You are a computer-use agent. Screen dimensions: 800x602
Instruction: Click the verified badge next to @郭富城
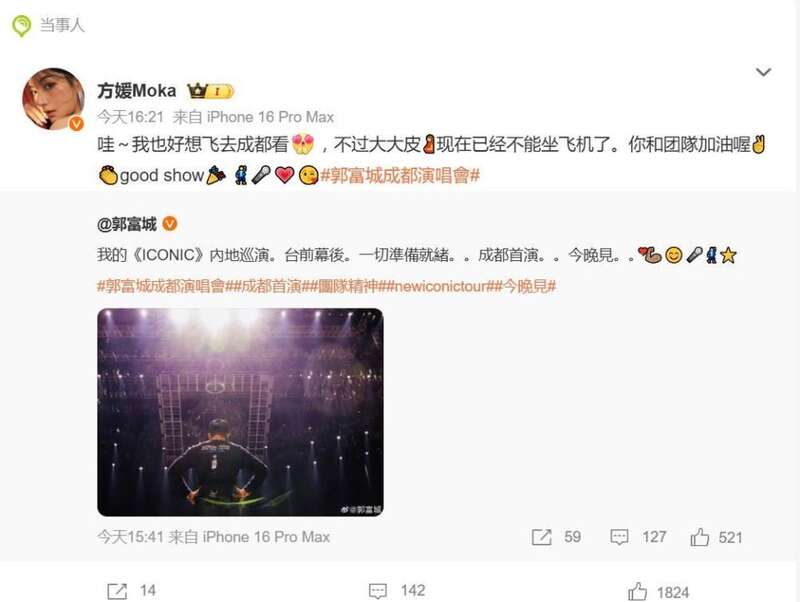pos(169,224)
